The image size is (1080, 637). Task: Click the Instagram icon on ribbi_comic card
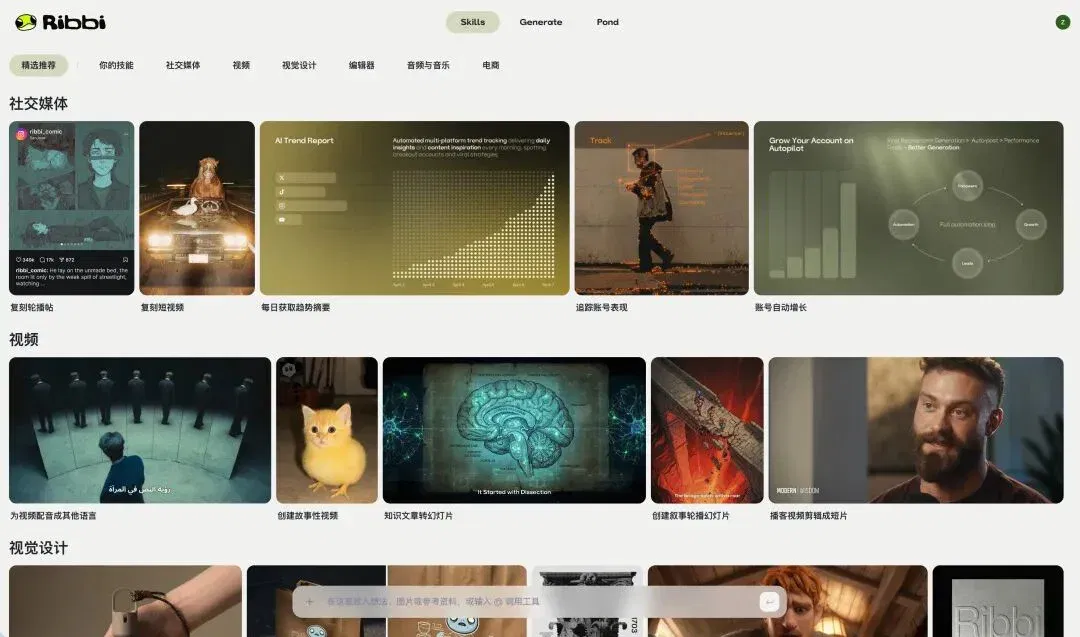tap(21, 134)
